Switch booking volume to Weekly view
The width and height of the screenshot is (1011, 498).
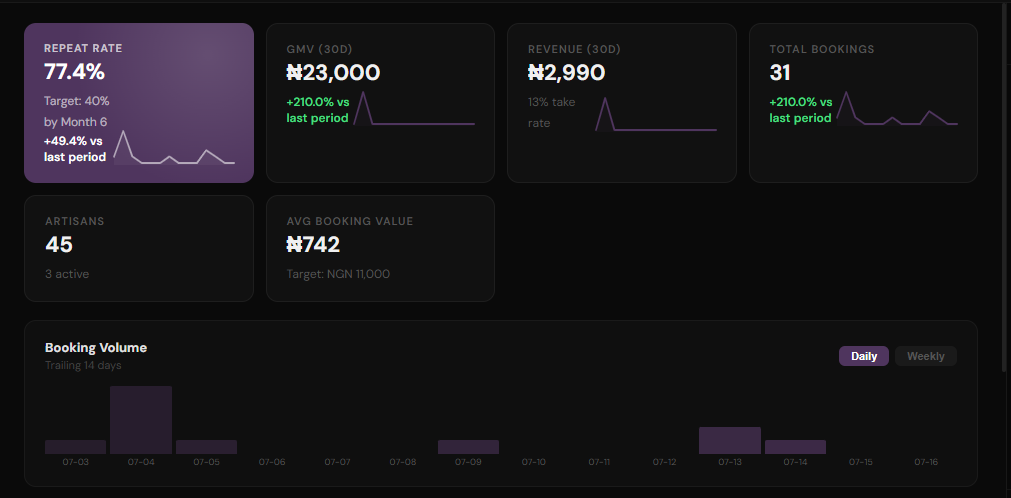pos(925,356)
